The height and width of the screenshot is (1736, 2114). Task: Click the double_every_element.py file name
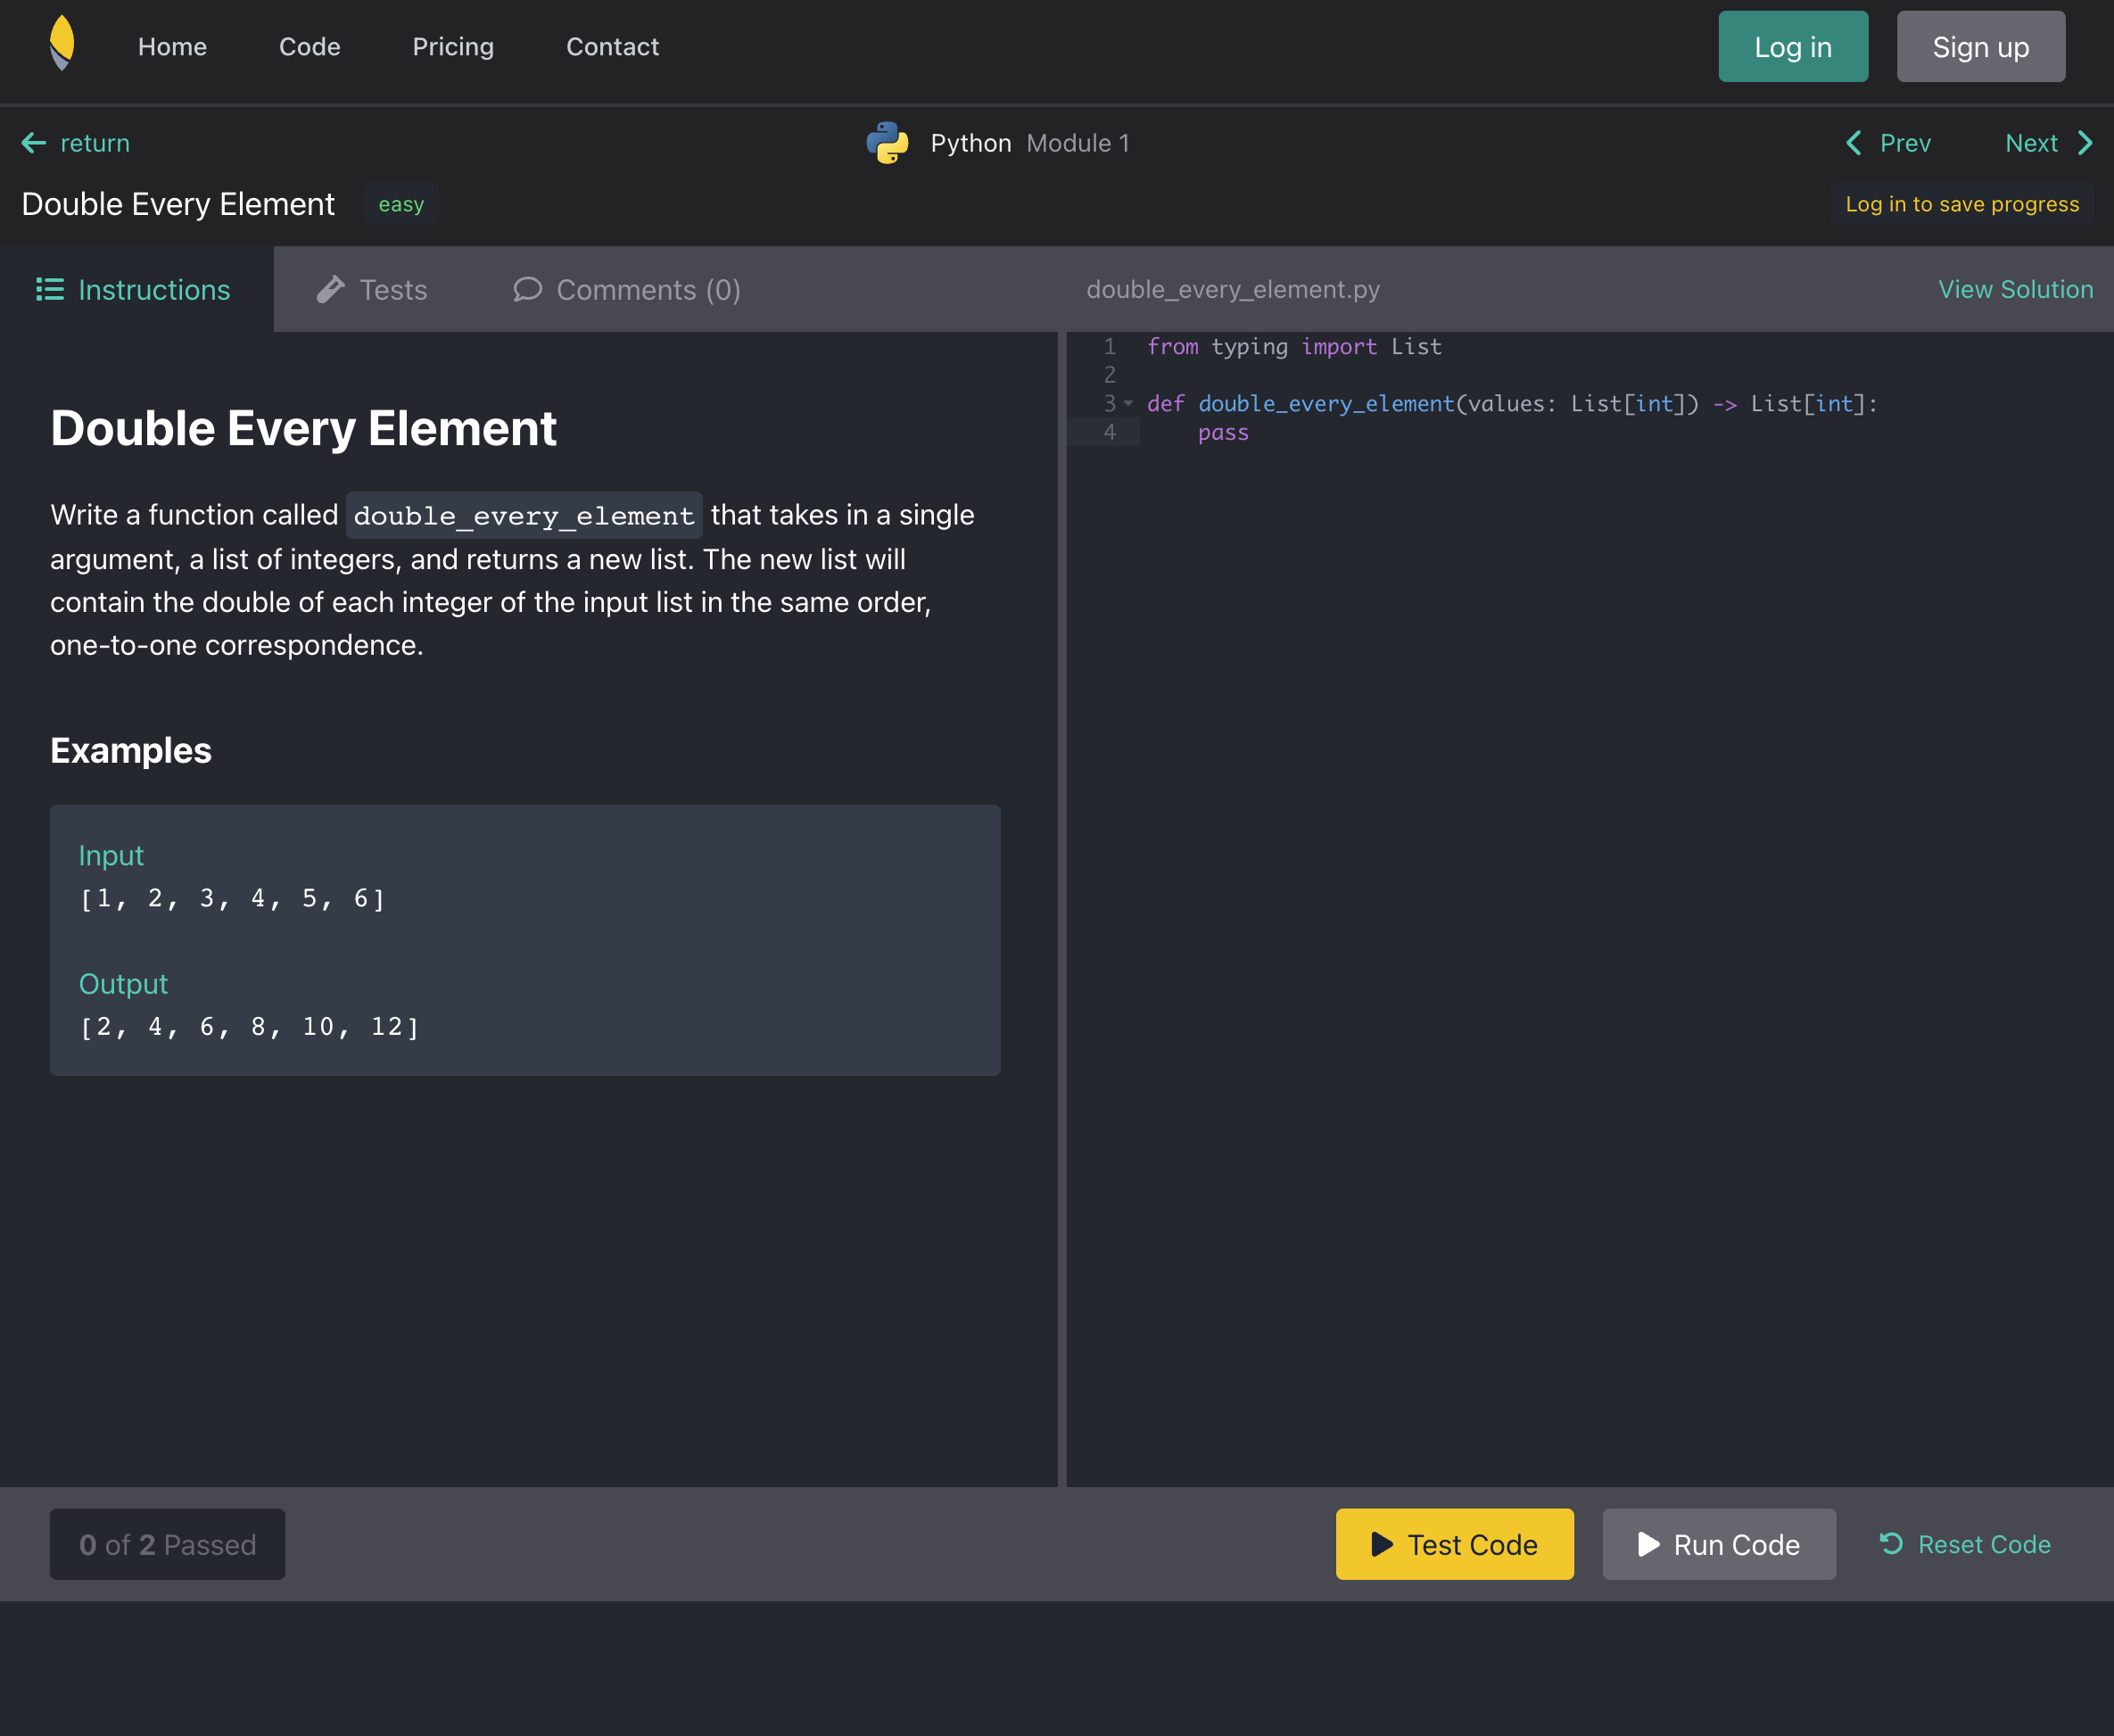(1232, 289)
